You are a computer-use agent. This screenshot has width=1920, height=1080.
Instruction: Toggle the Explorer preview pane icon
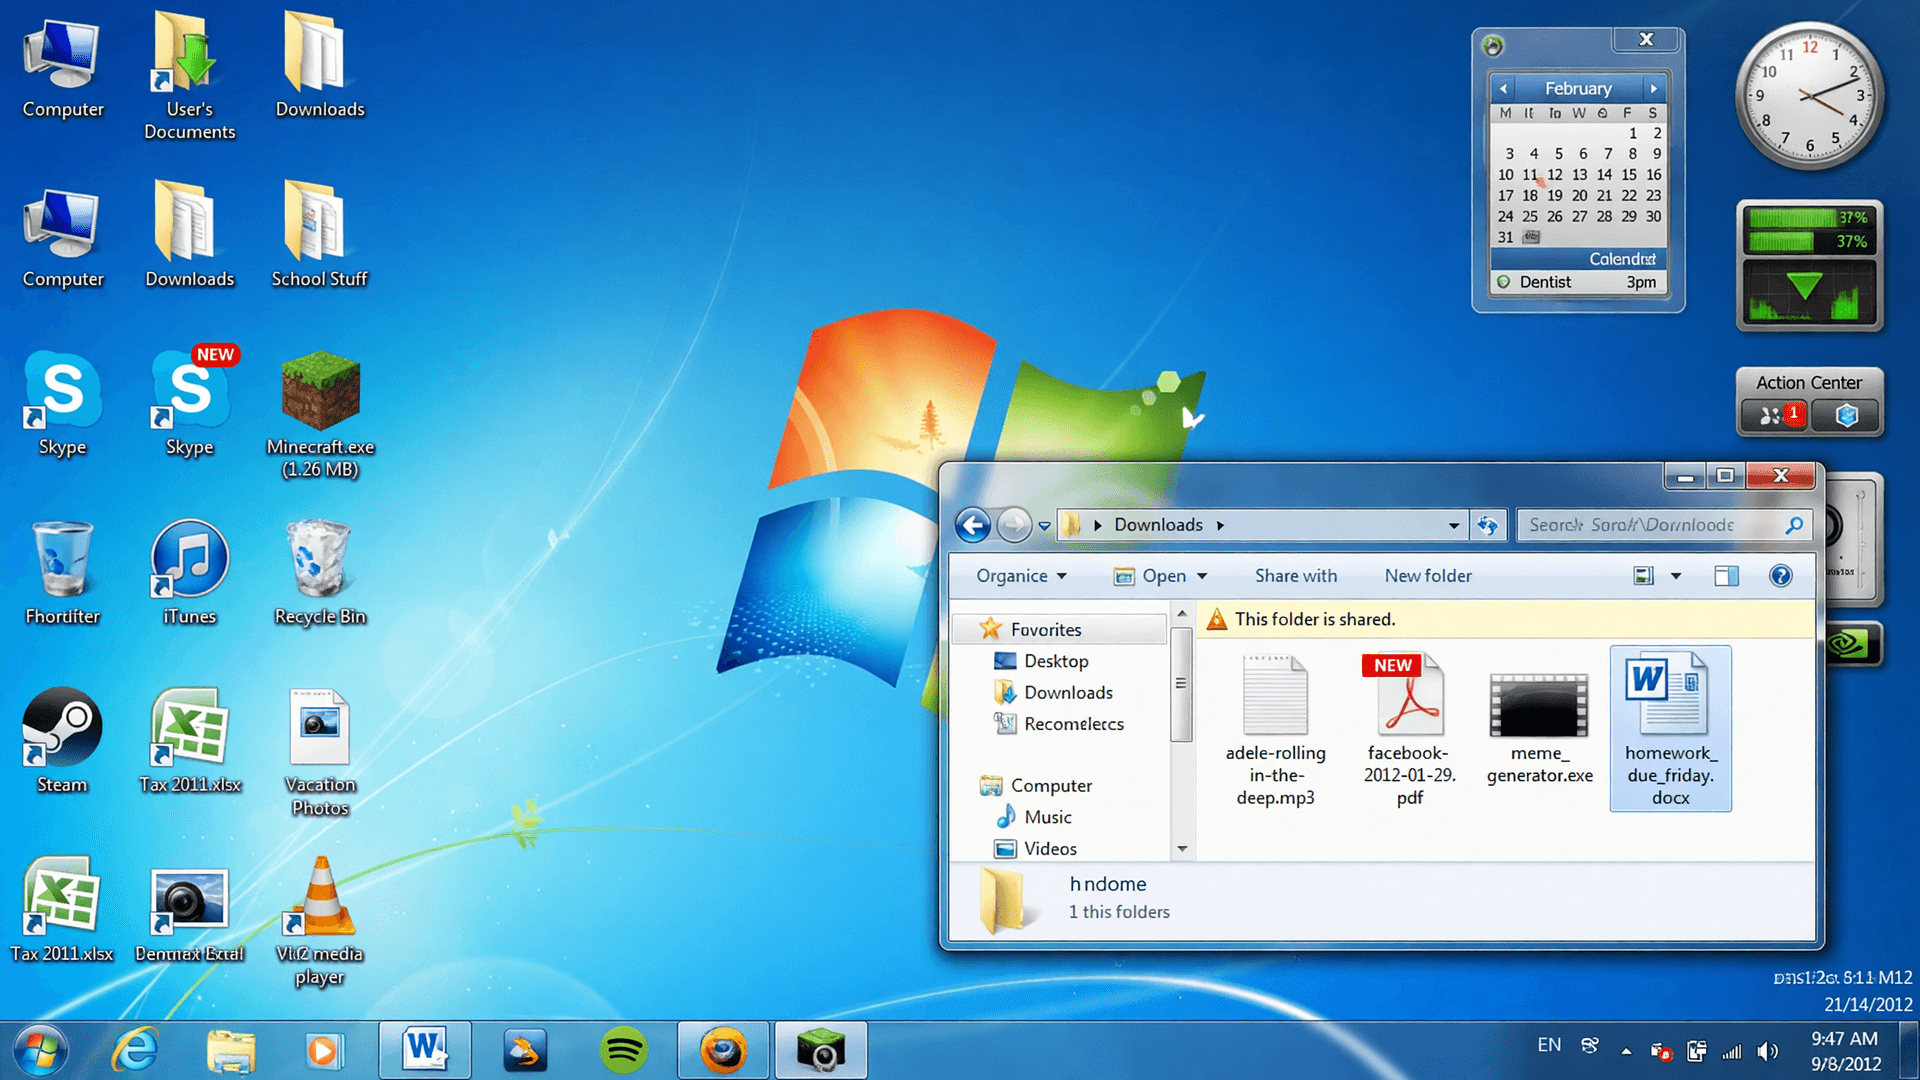1726,576
